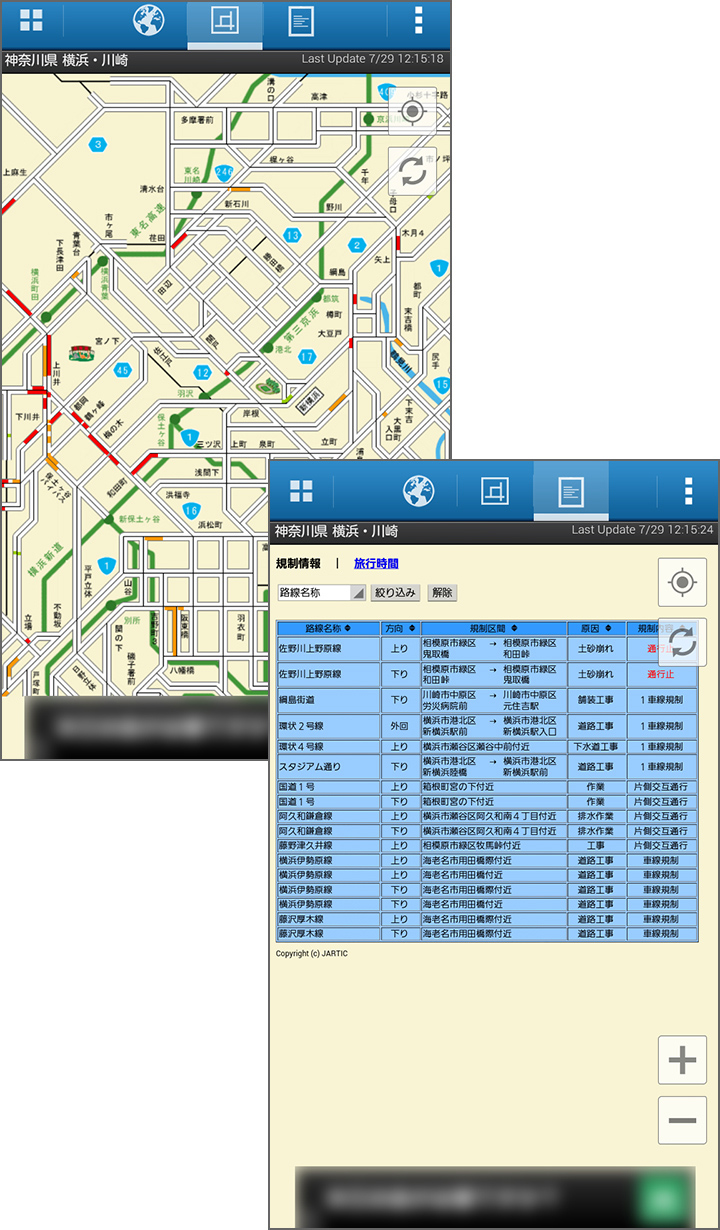The height and width of the screenshot is (1230, 720).
Task: Select the 規制情報 tab
Action: coord(298,564)
